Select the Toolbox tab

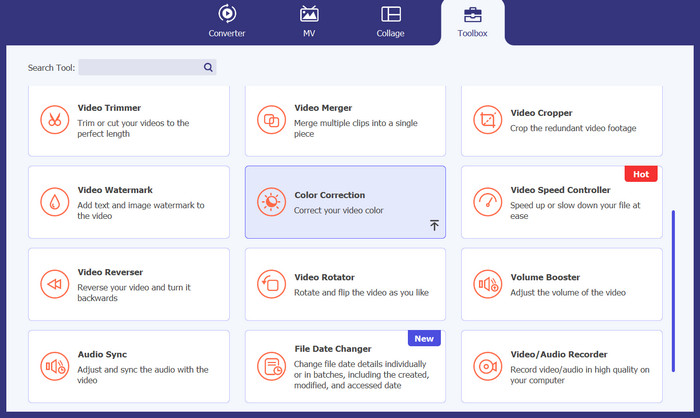coord(472,22)
